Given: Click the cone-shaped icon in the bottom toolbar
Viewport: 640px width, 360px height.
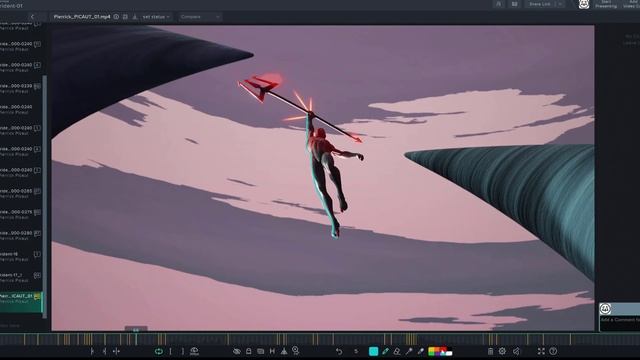Looking at the screenshot, I should [x=284, y=351].
